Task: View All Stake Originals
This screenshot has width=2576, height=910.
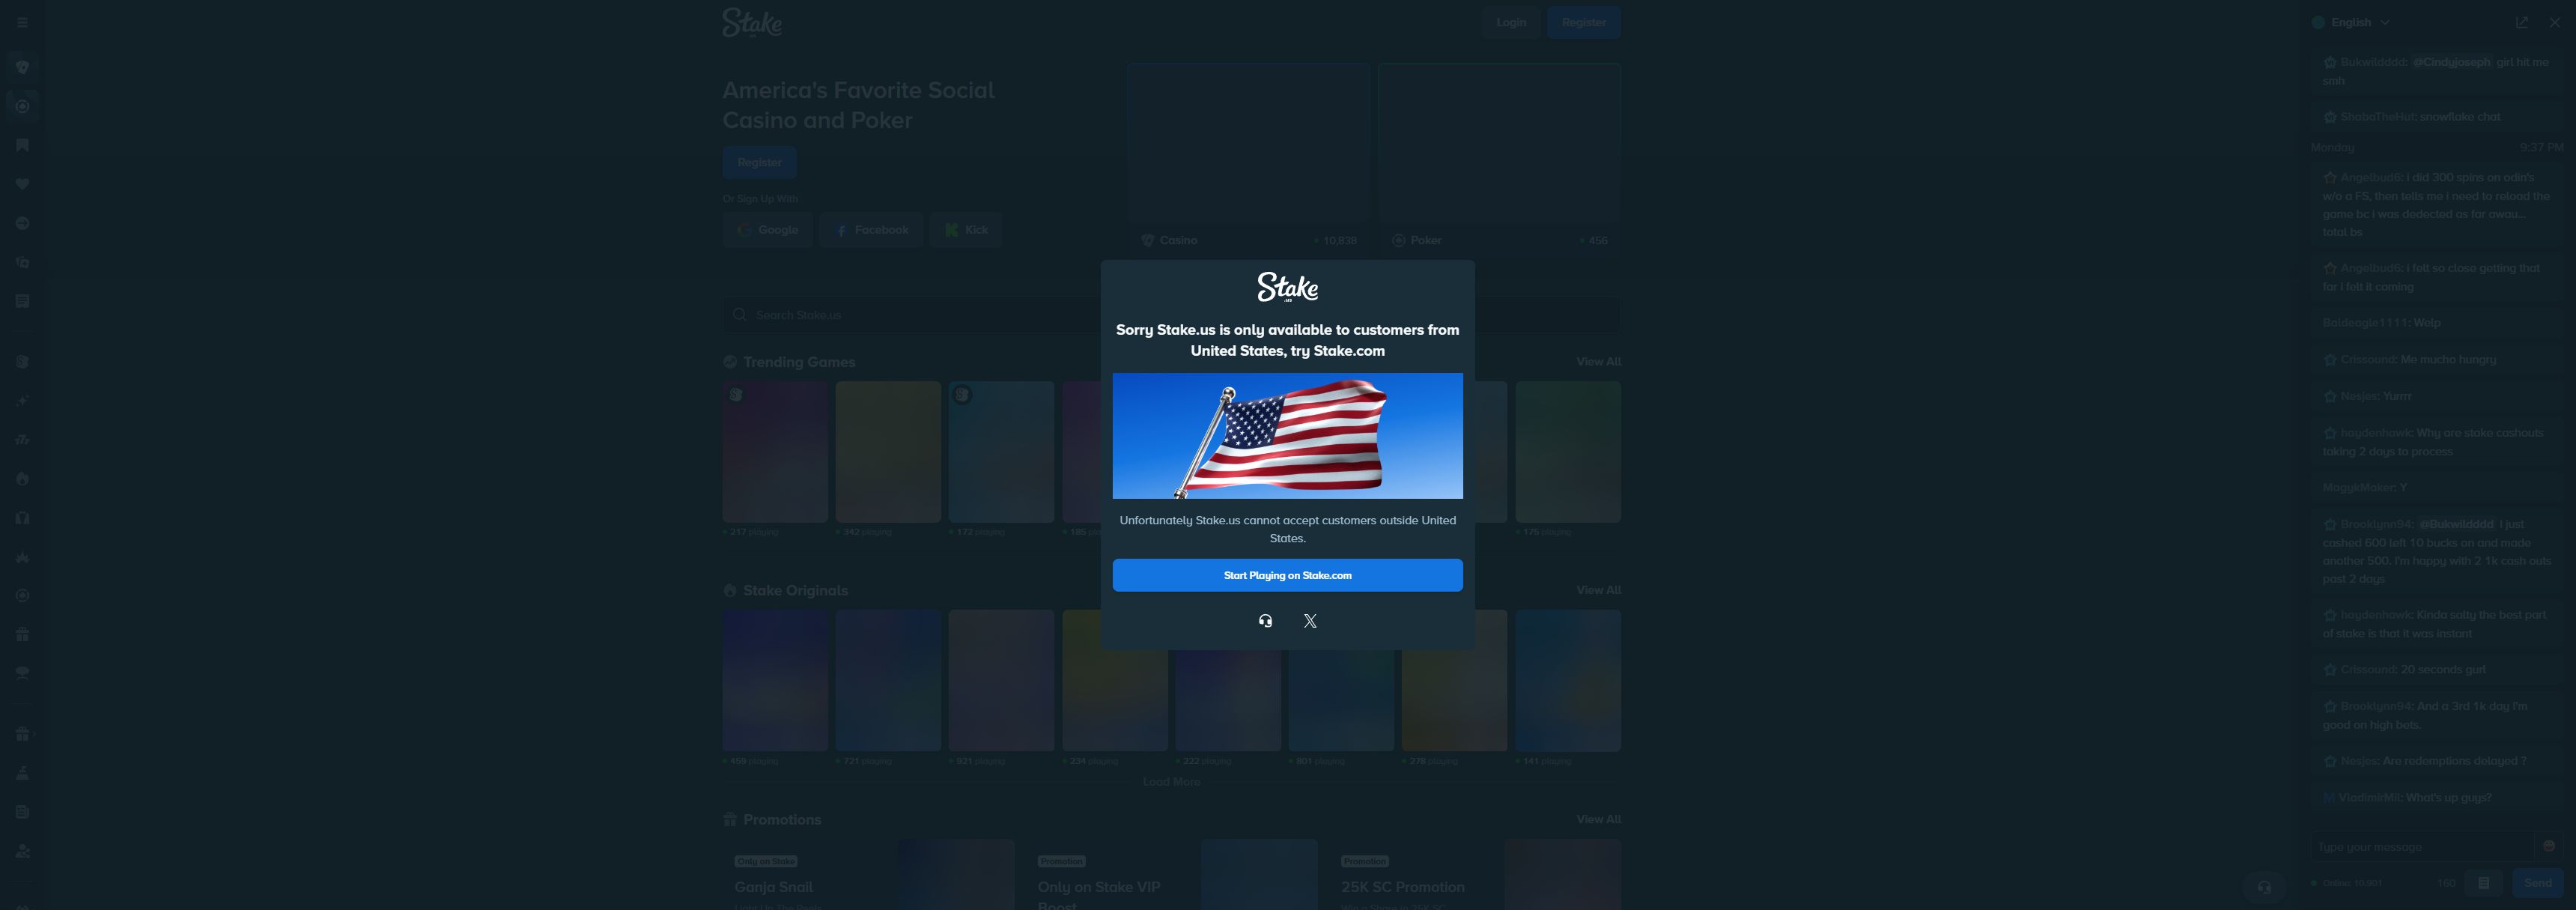Action: [x=1598, y=590]
